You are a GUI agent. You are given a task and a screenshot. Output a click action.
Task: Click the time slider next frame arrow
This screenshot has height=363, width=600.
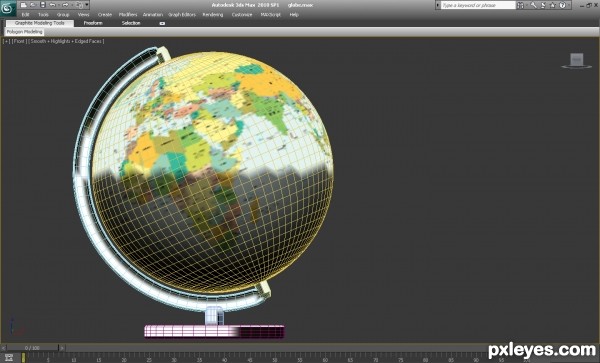click(x=62, y=348)
